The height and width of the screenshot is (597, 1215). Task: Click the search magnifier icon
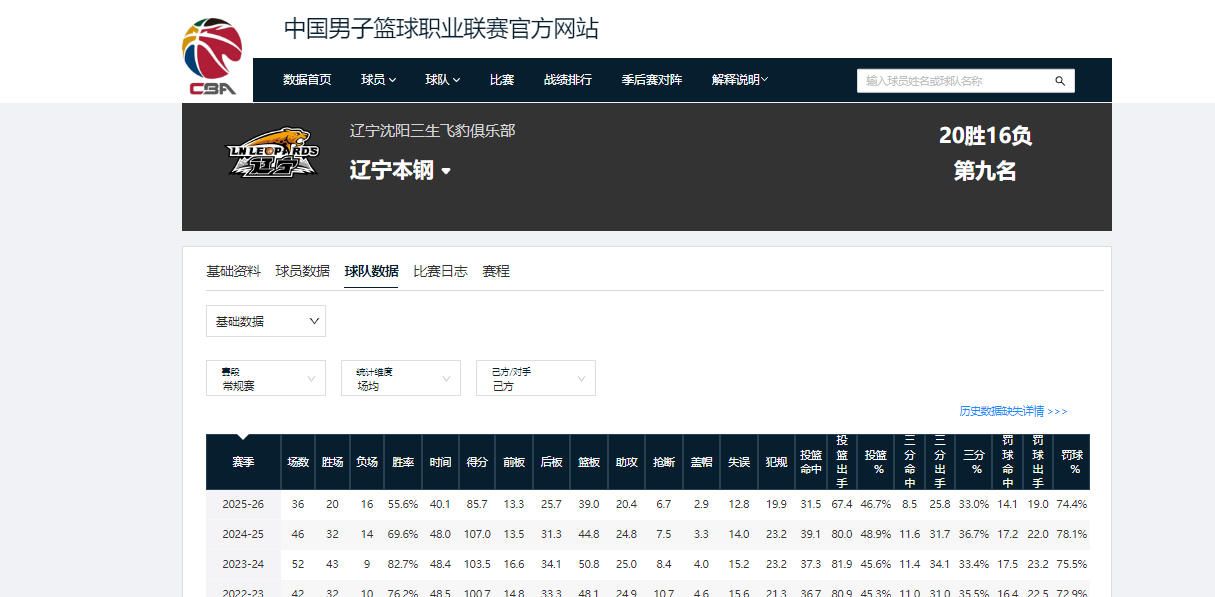coord(1060,81)
